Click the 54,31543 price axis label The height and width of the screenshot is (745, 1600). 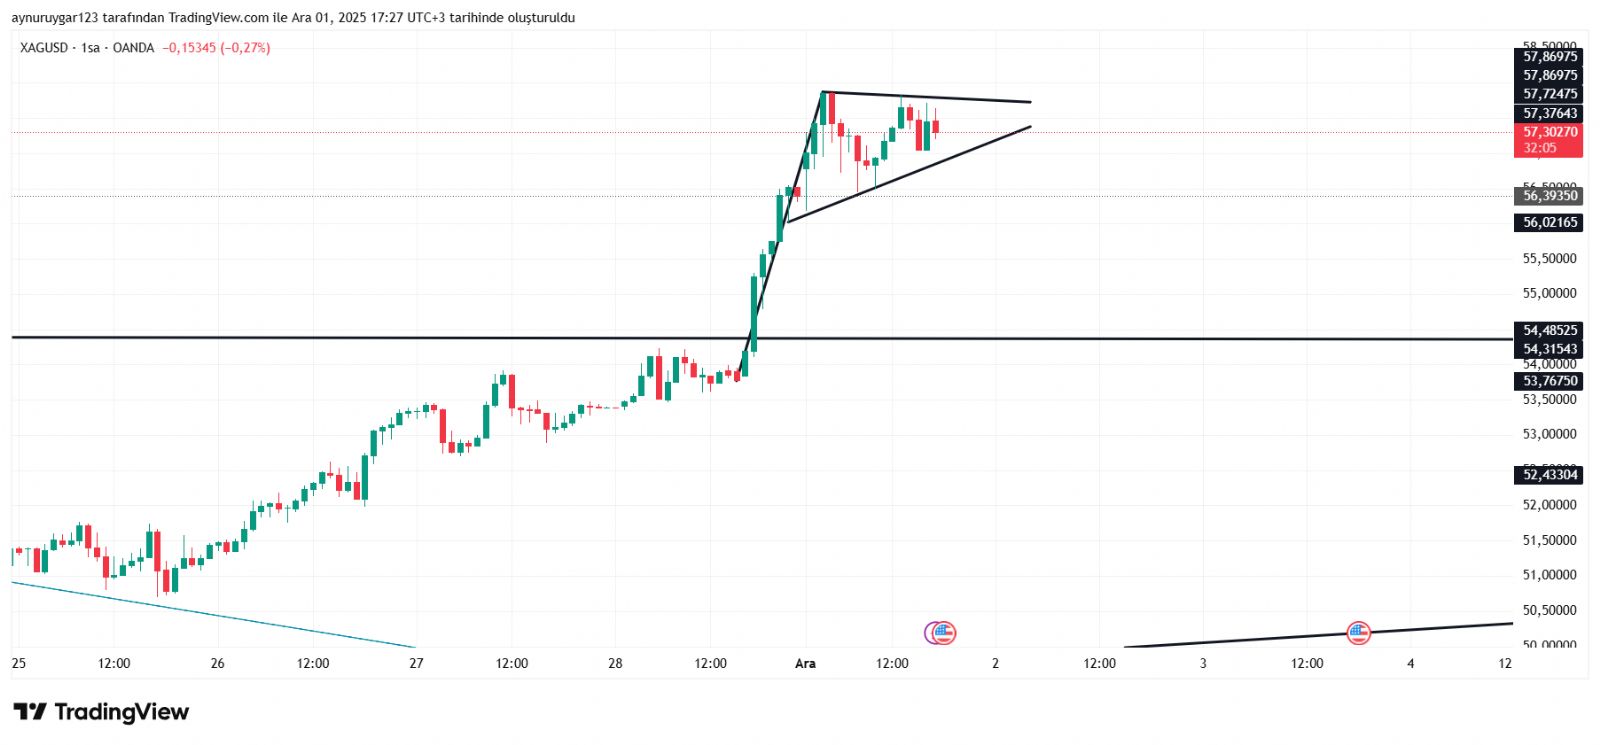pos(1549,349)
